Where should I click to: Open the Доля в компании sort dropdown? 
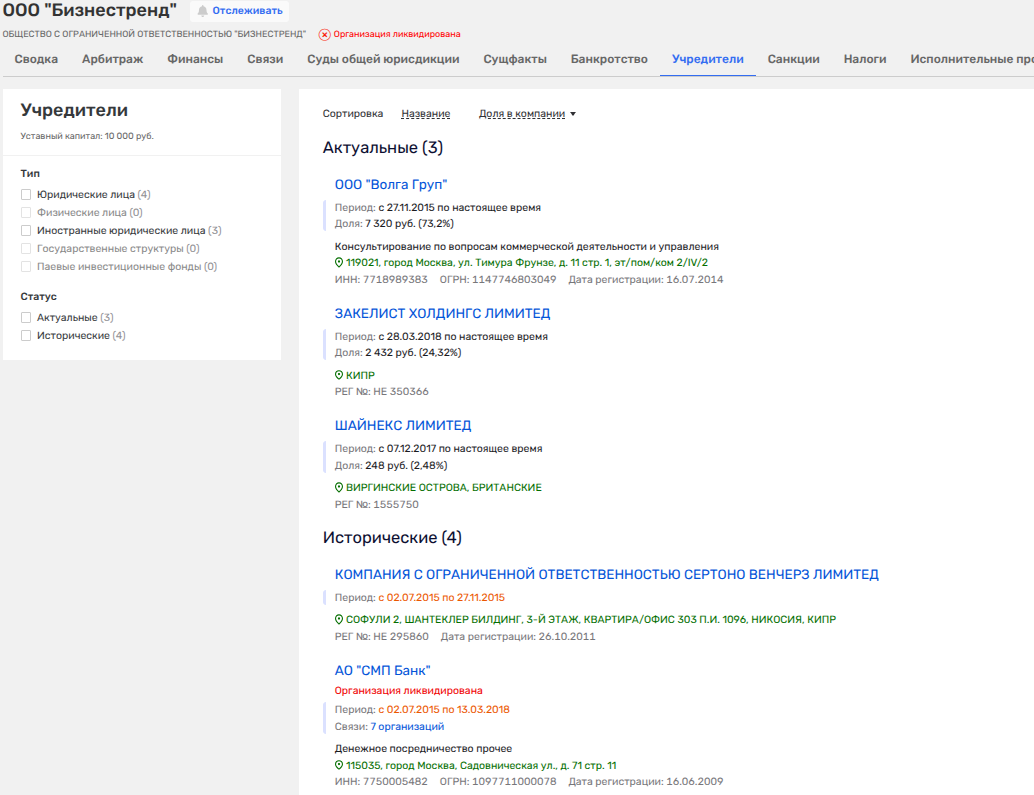point(527,114)
